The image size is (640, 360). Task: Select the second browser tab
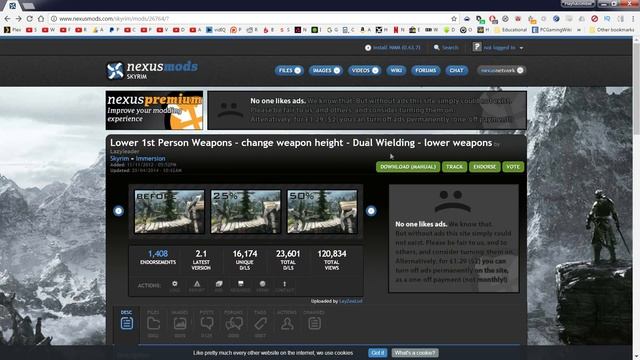click(x=29, y=6)
